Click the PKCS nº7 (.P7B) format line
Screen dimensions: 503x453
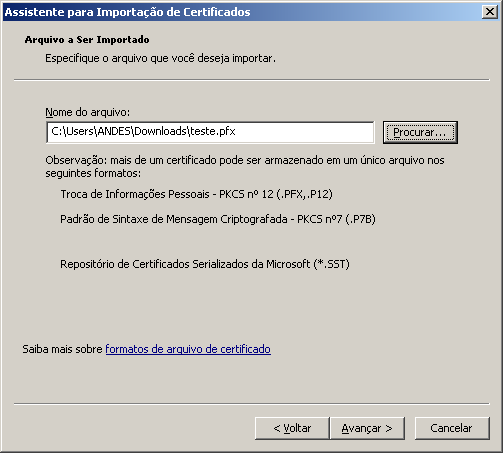pos(218,219)
